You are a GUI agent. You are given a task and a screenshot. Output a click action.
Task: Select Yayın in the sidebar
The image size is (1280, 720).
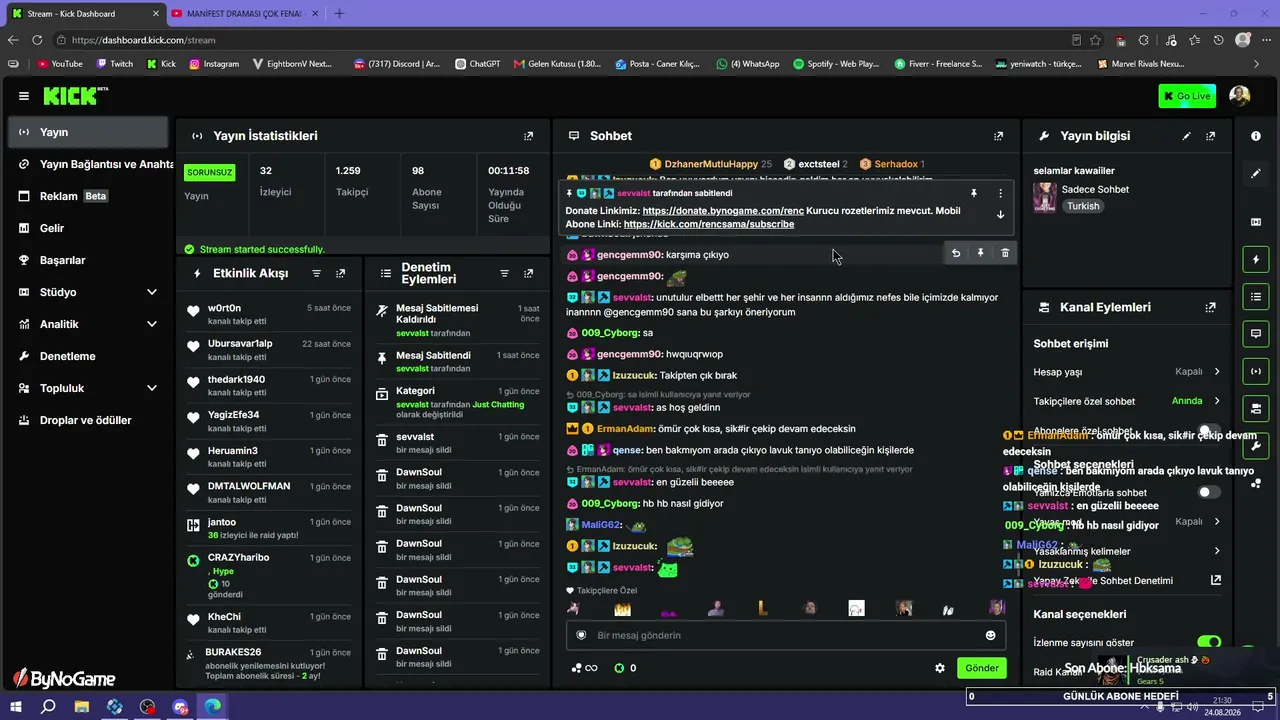pos(88,132)
